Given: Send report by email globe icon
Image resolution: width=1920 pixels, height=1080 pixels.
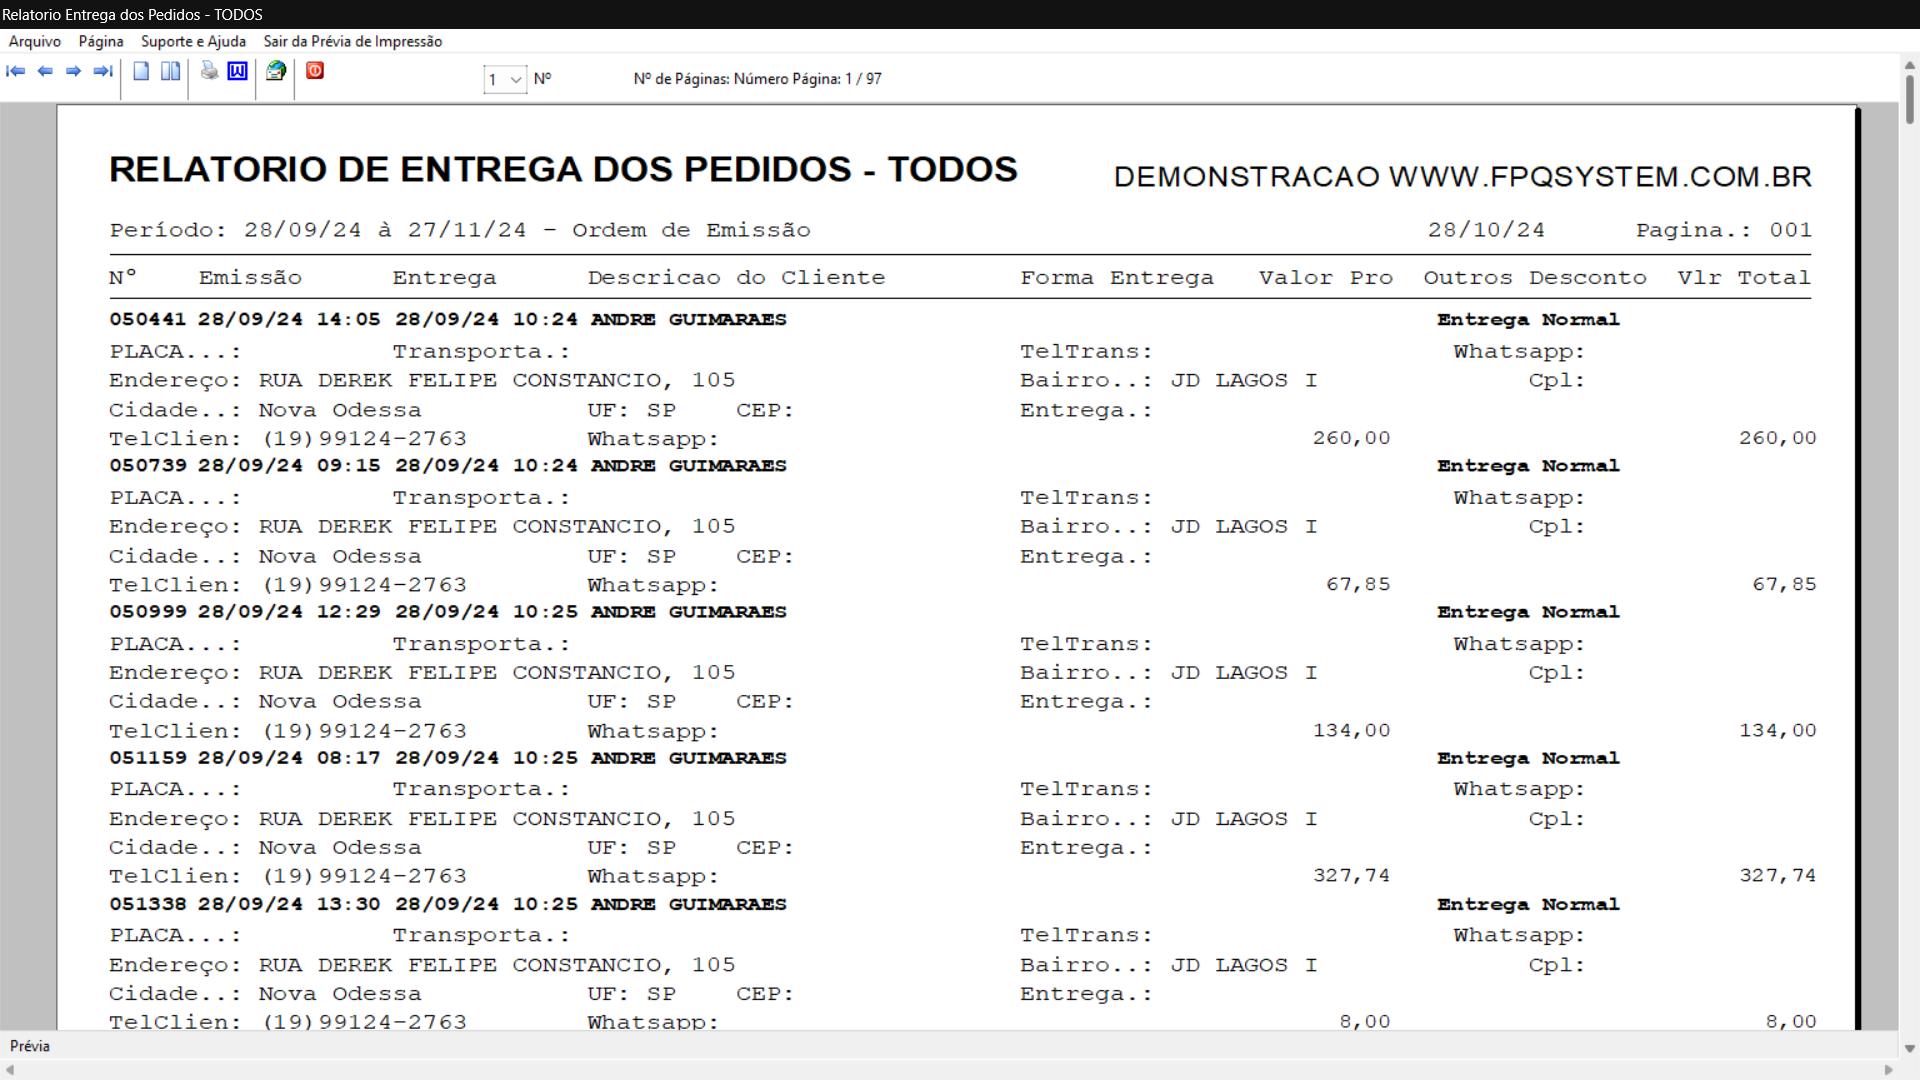Looking at the screenshot, I should click(x=276, y=71).
